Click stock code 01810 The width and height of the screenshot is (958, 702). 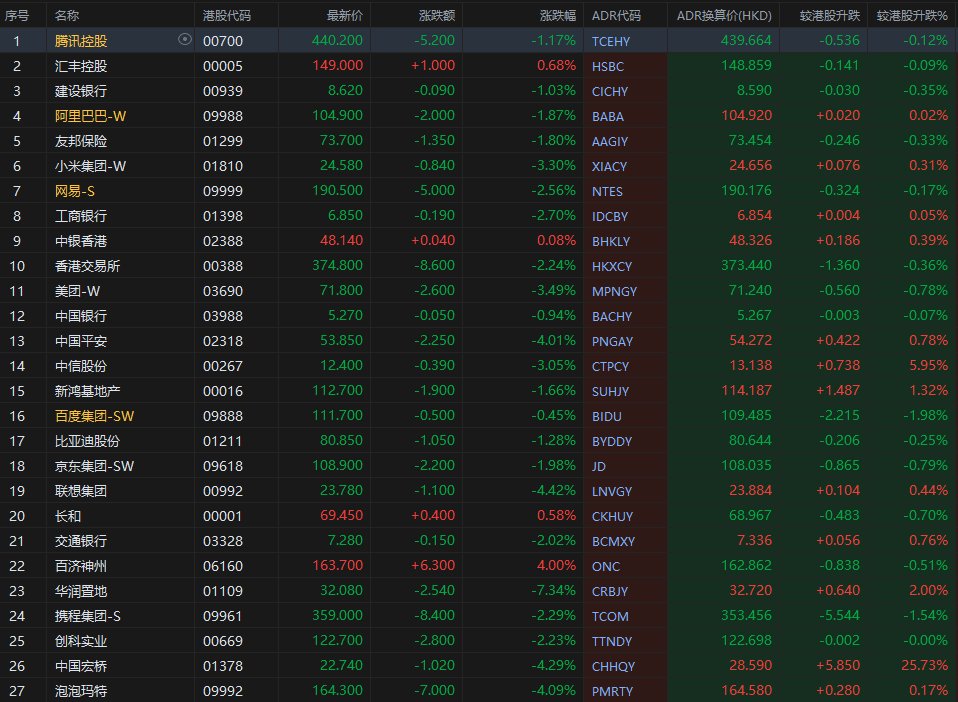coord(222,166)
